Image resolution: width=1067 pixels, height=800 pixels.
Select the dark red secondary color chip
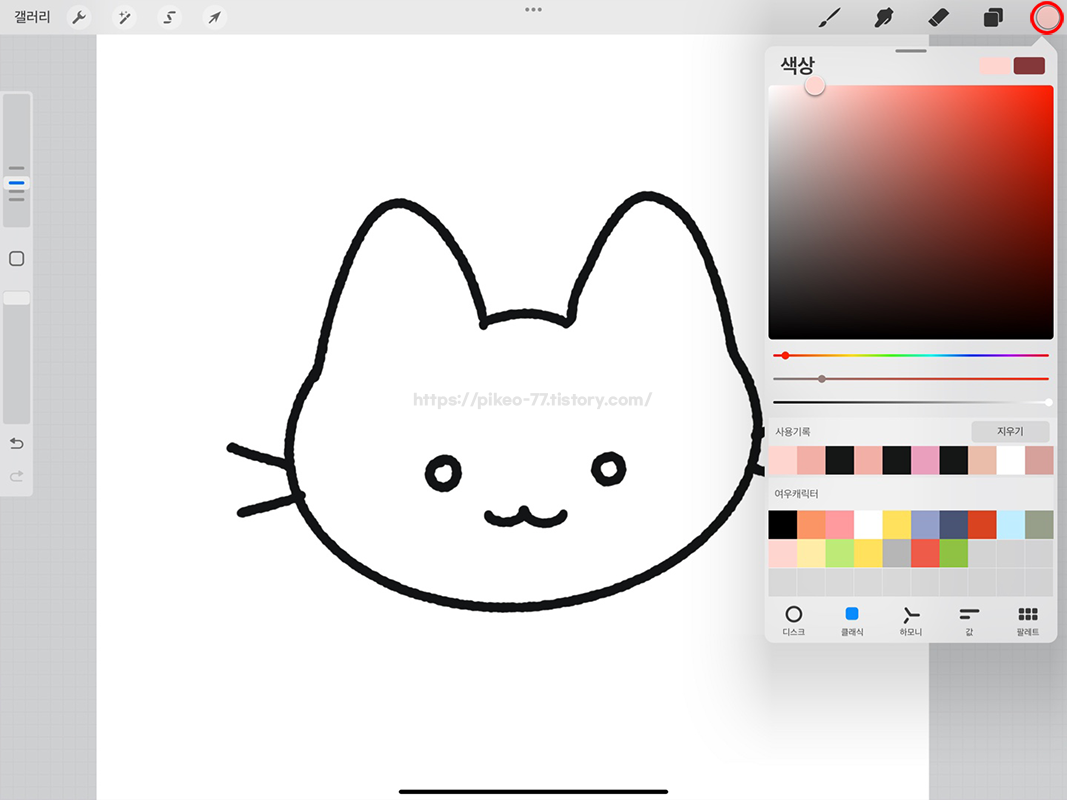coord(1029,65)
